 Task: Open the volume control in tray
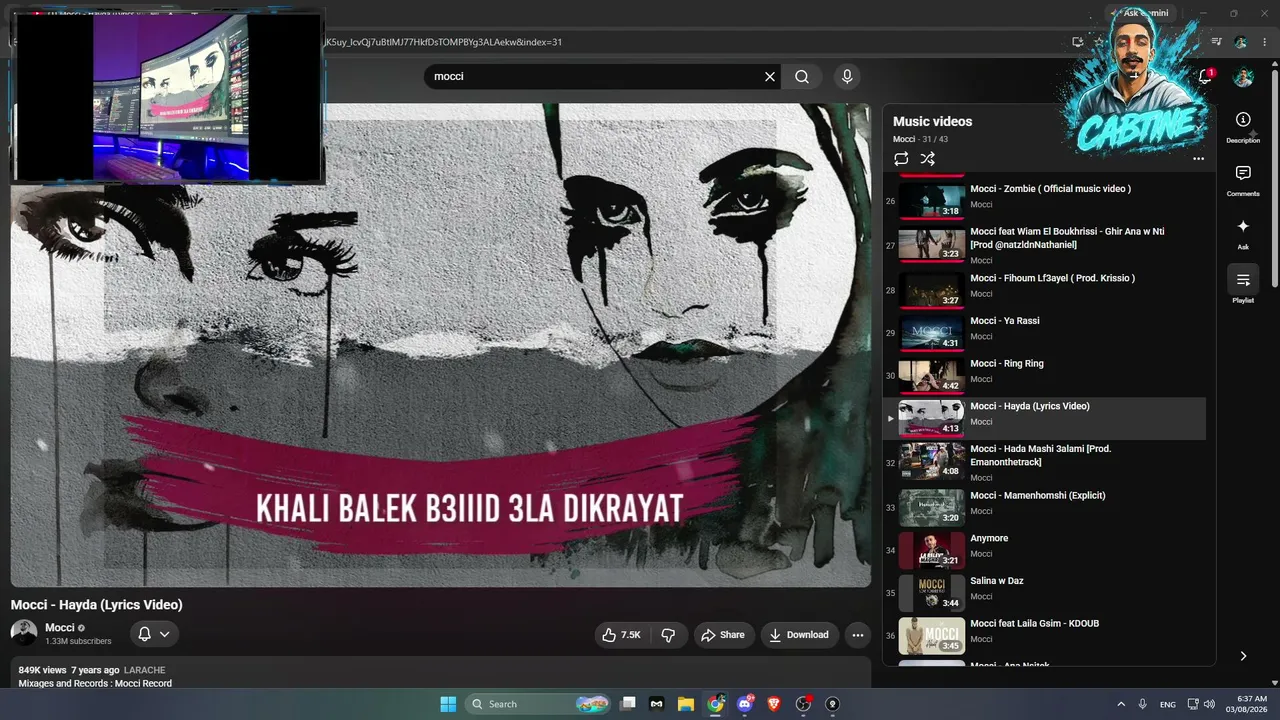pos(1209,704)
